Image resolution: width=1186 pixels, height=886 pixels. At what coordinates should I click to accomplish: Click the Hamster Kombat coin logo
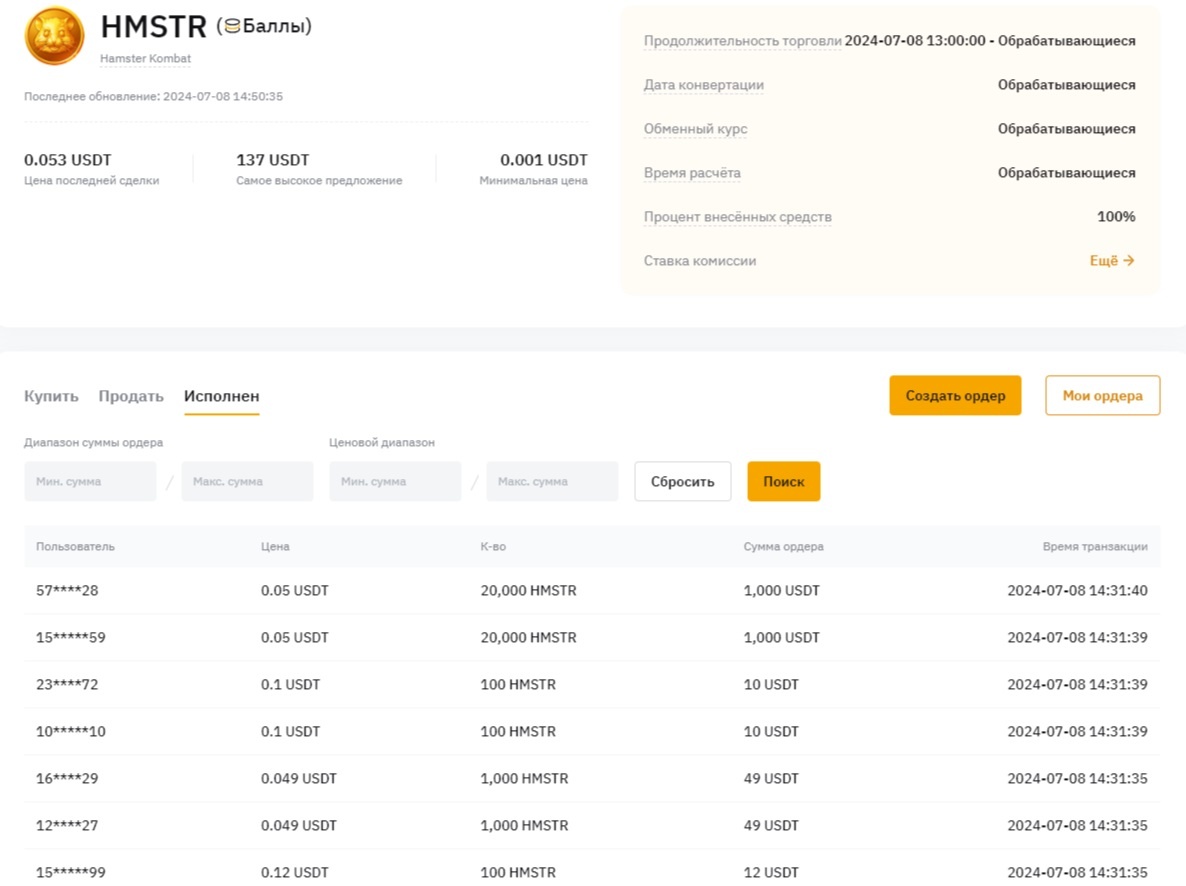[54, 36]
